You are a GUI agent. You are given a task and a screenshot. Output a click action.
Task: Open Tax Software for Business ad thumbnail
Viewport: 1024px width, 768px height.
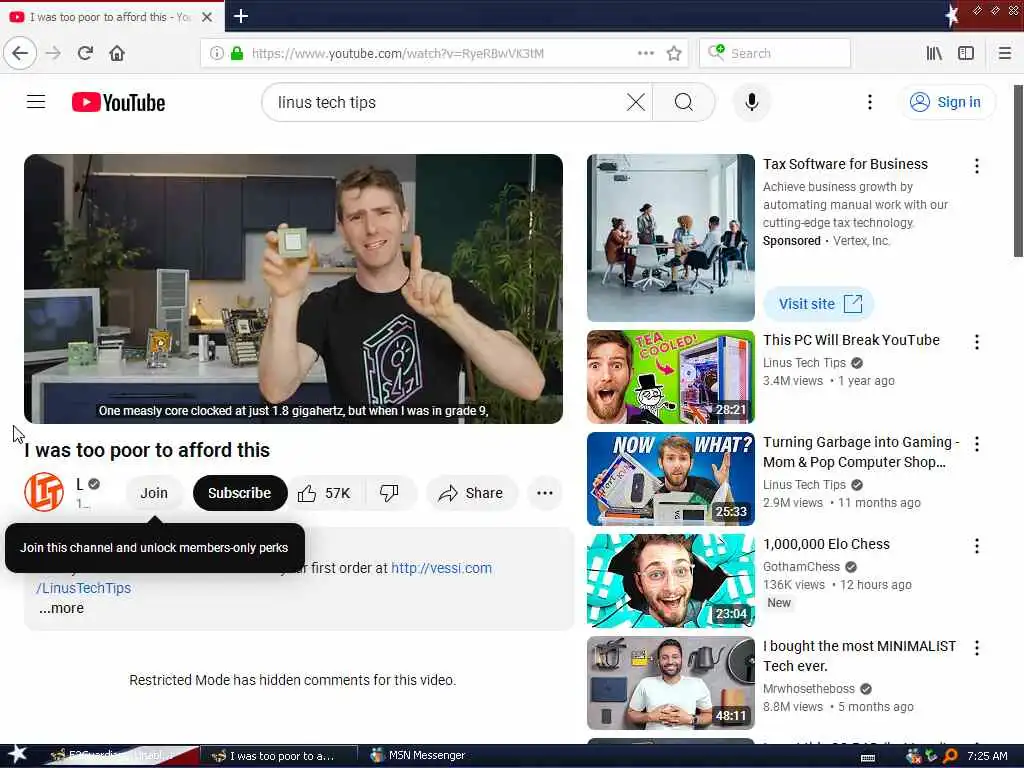pos(671,238)
